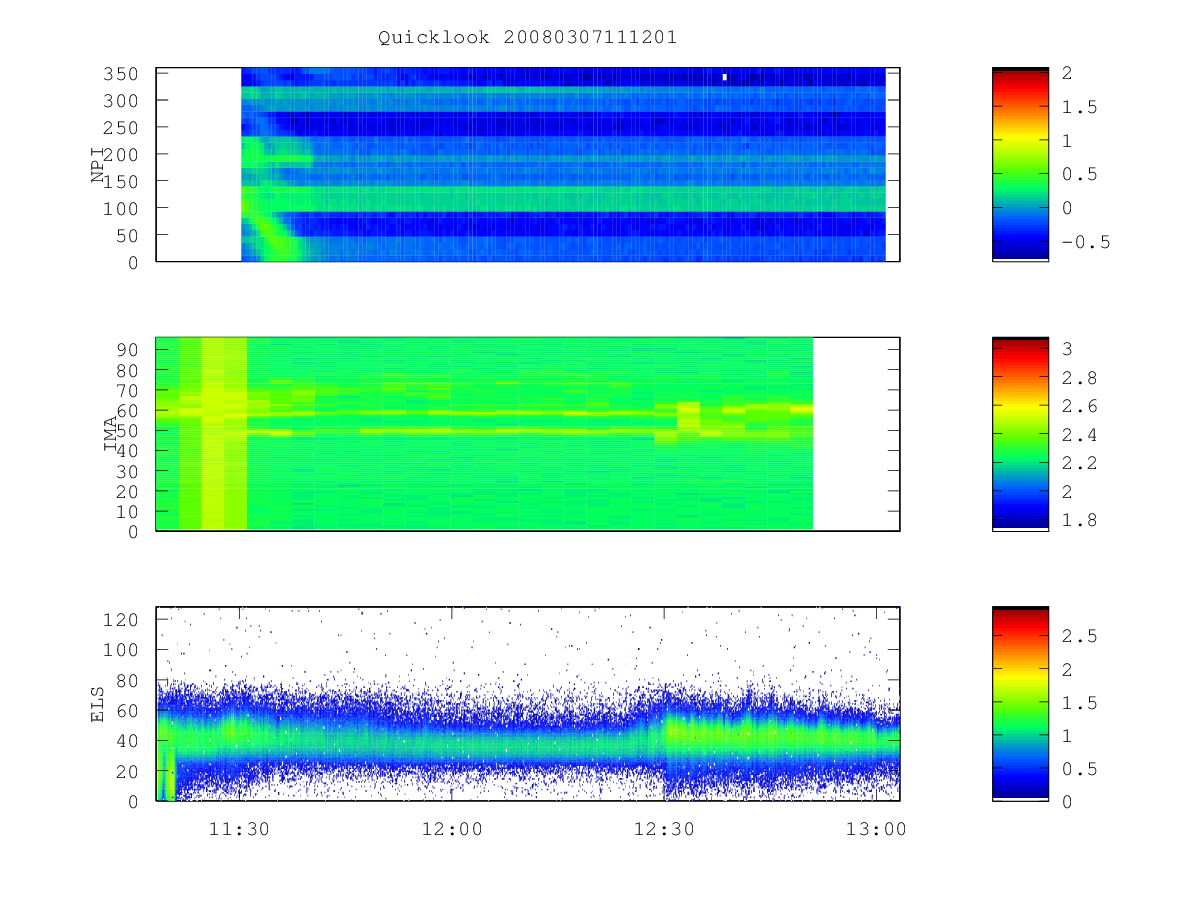Click the ELS color scale bar
Viewport: 1200px width, 900px height.
tap(1020, 704)
